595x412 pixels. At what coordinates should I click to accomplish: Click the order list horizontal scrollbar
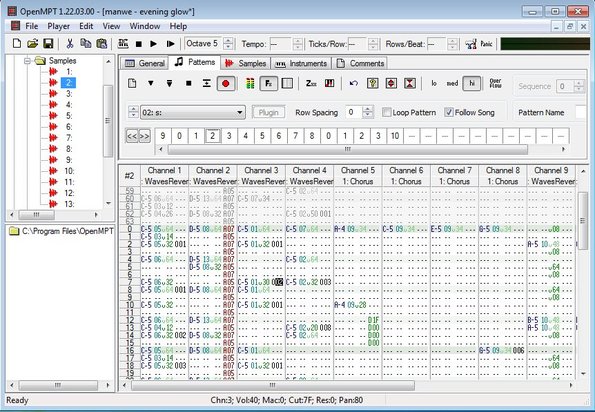click(347, 149)
